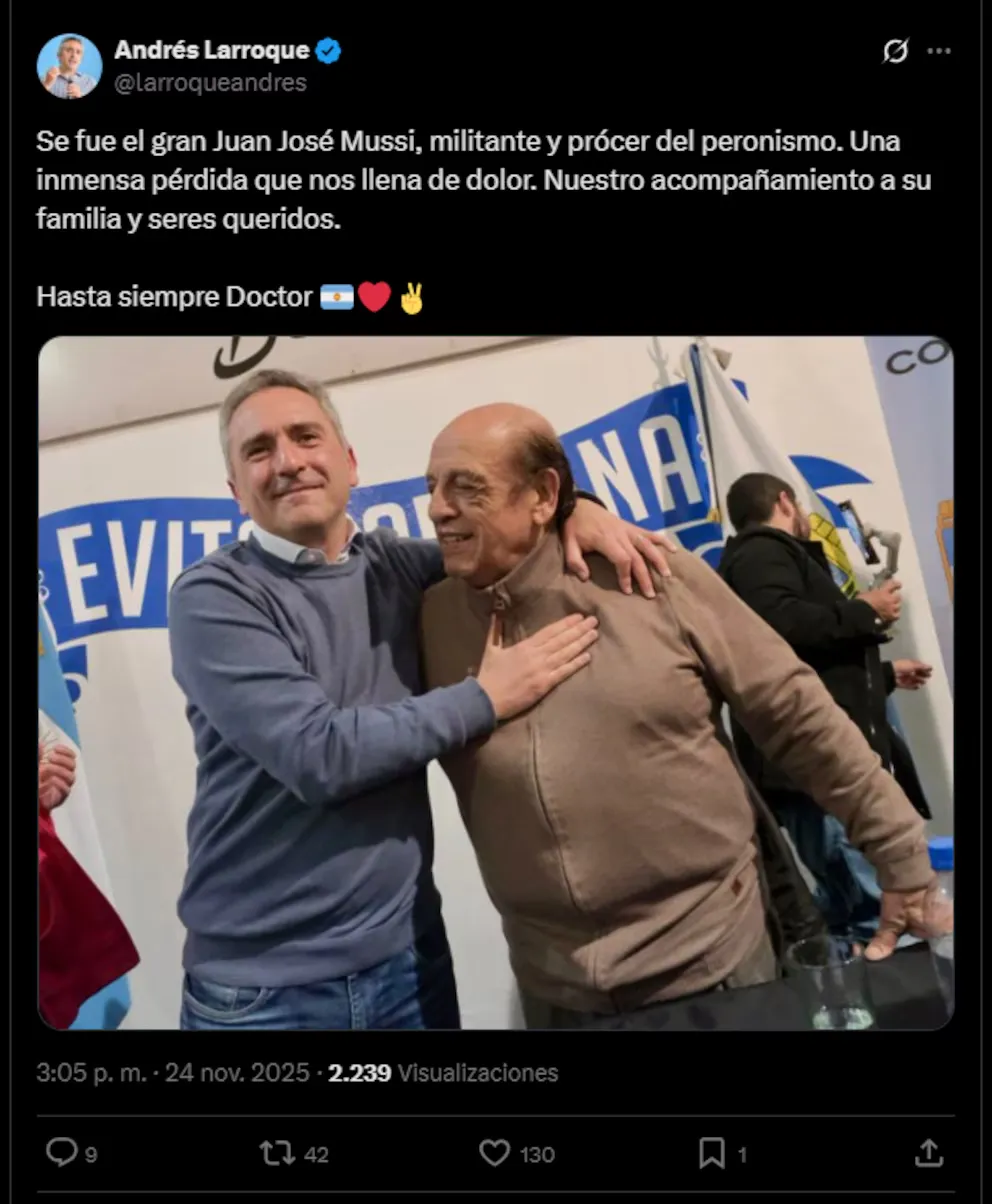Screen dimensions: 992x1204
Task: Open the three-dot more options menu
Action: pos(939,52)
